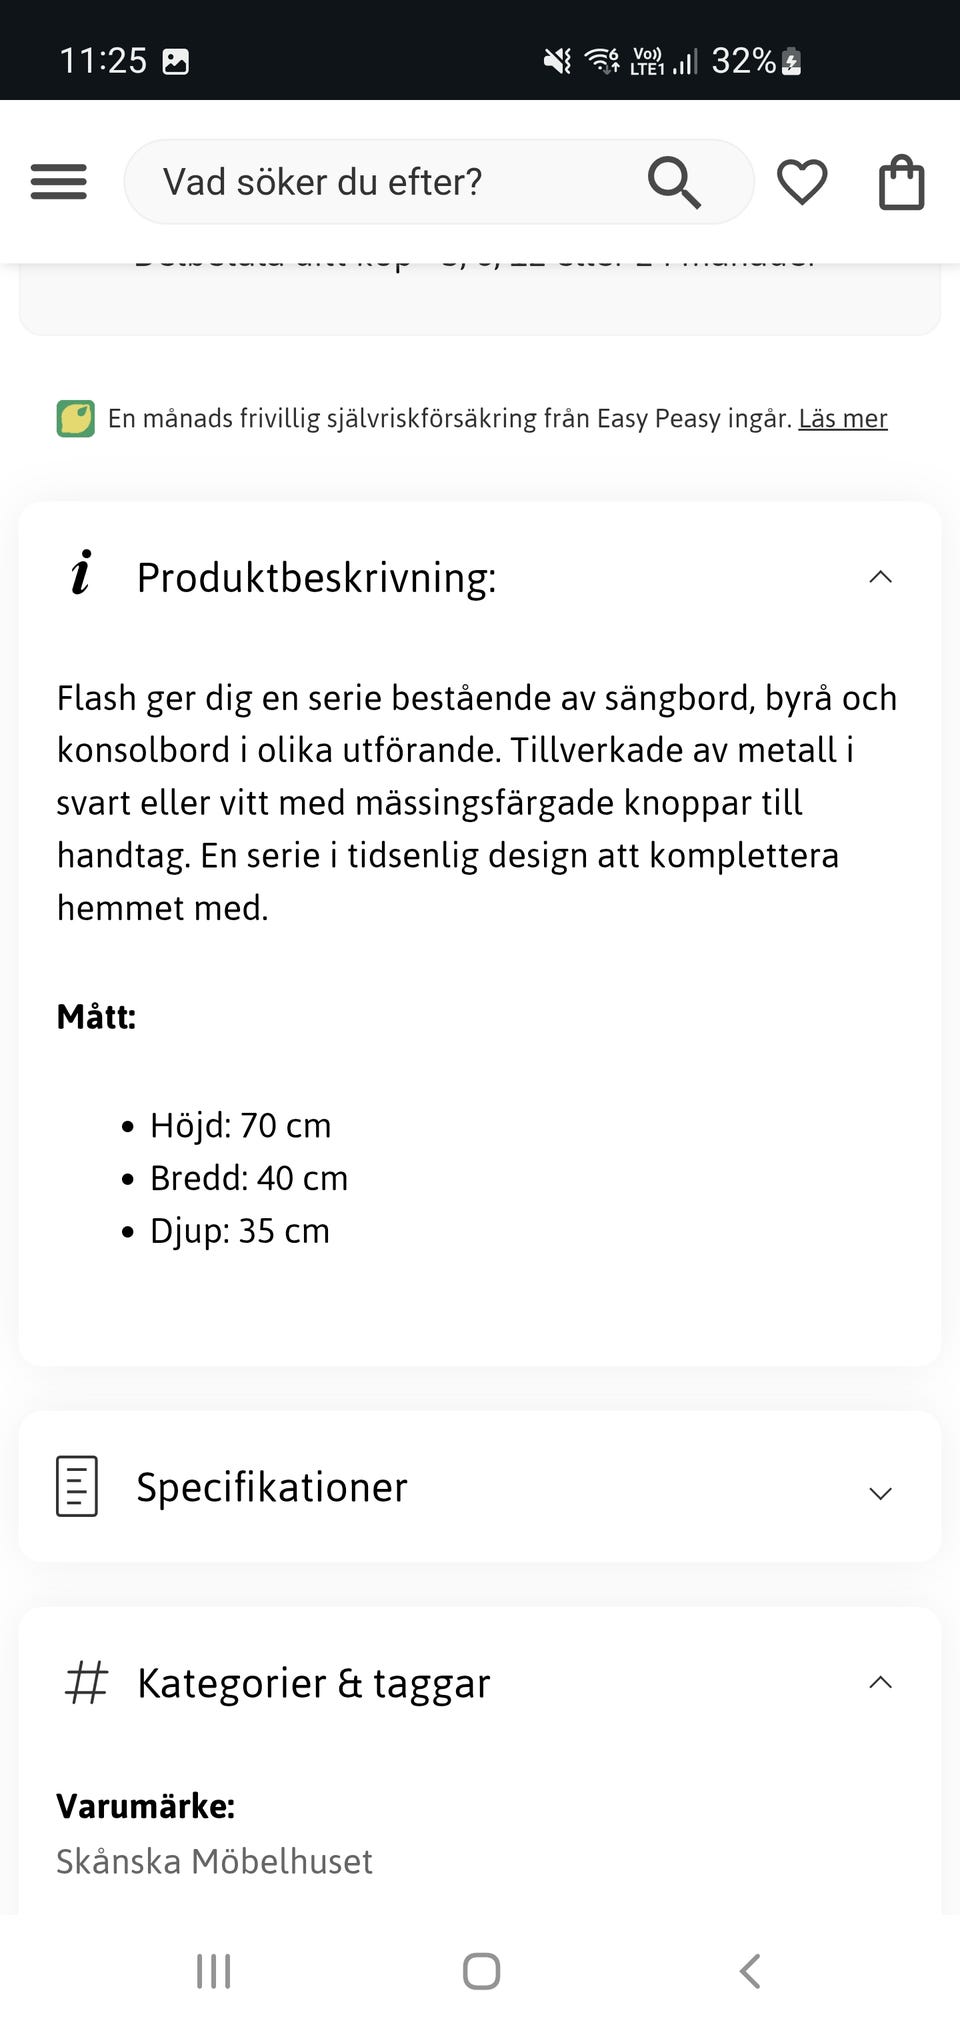Open the "Läs mer" insurance link
960x2027 pixels.
[x=843, y=418]
